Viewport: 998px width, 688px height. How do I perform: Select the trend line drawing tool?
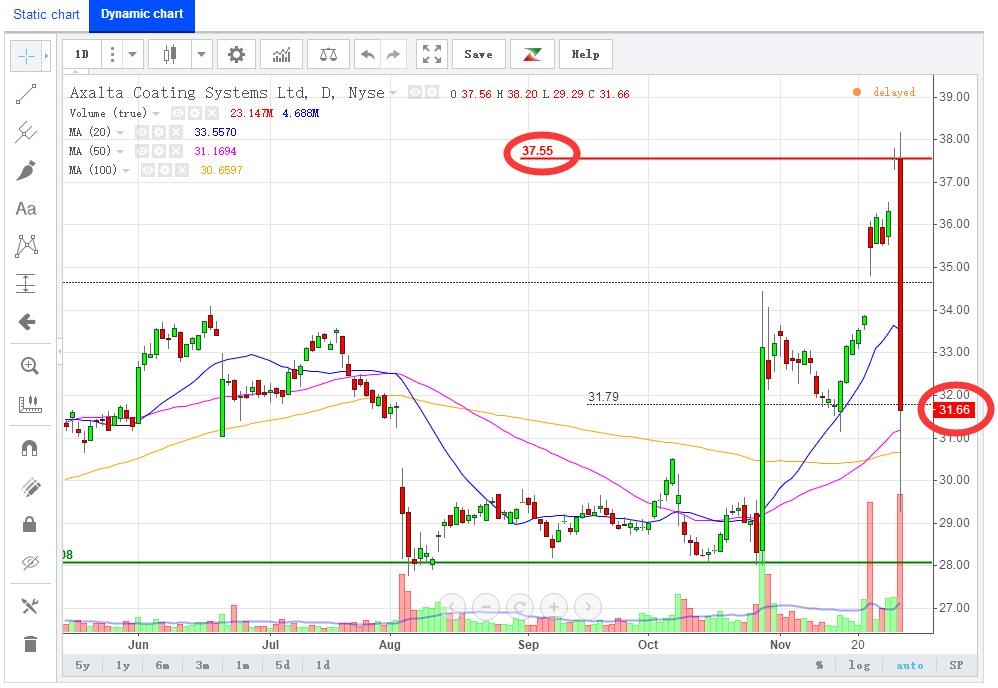(26, 94)
